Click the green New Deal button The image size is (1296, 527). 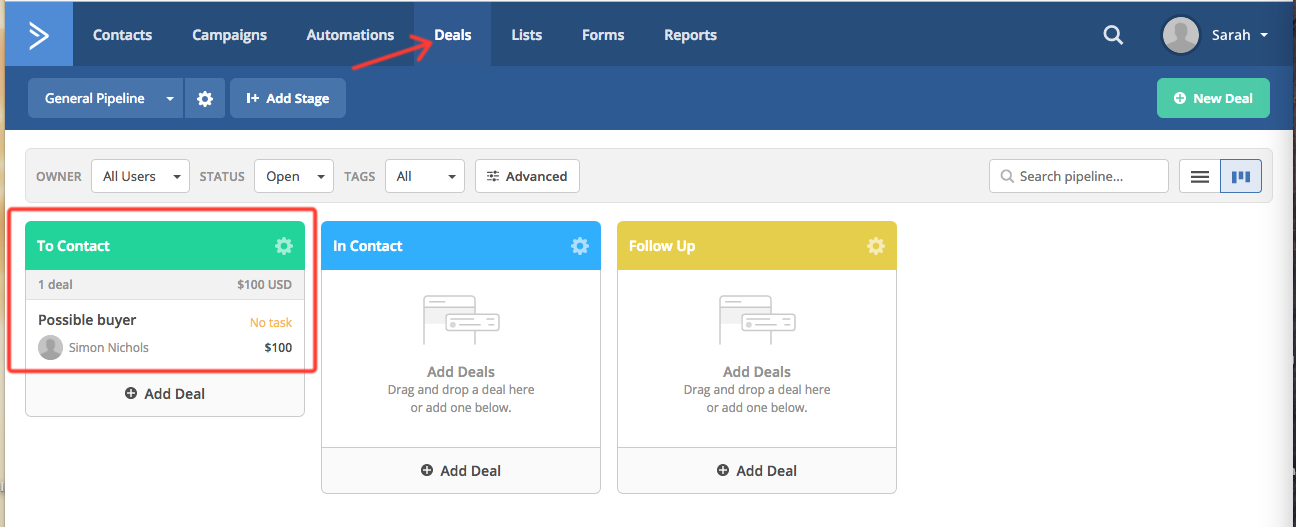1212,99
